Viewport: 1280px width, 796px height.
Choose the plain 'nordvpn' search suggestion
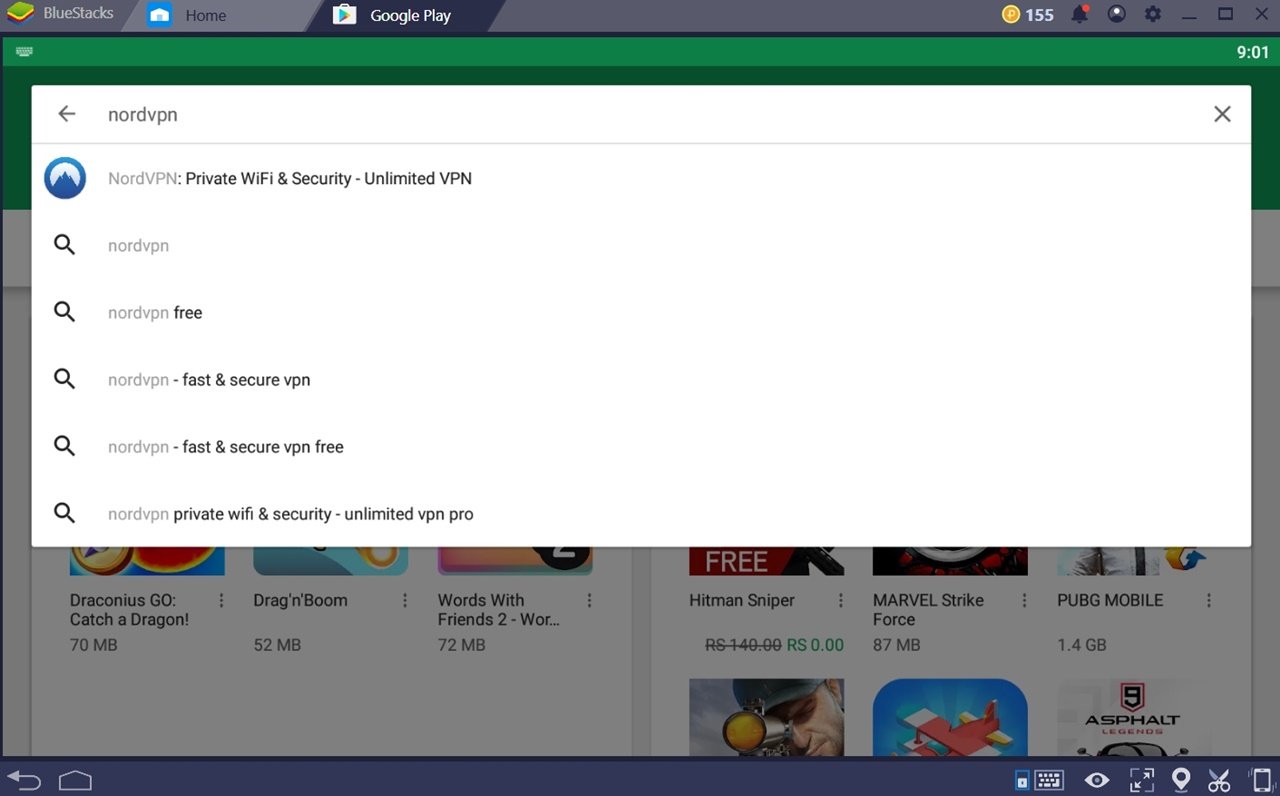(640, 245)
